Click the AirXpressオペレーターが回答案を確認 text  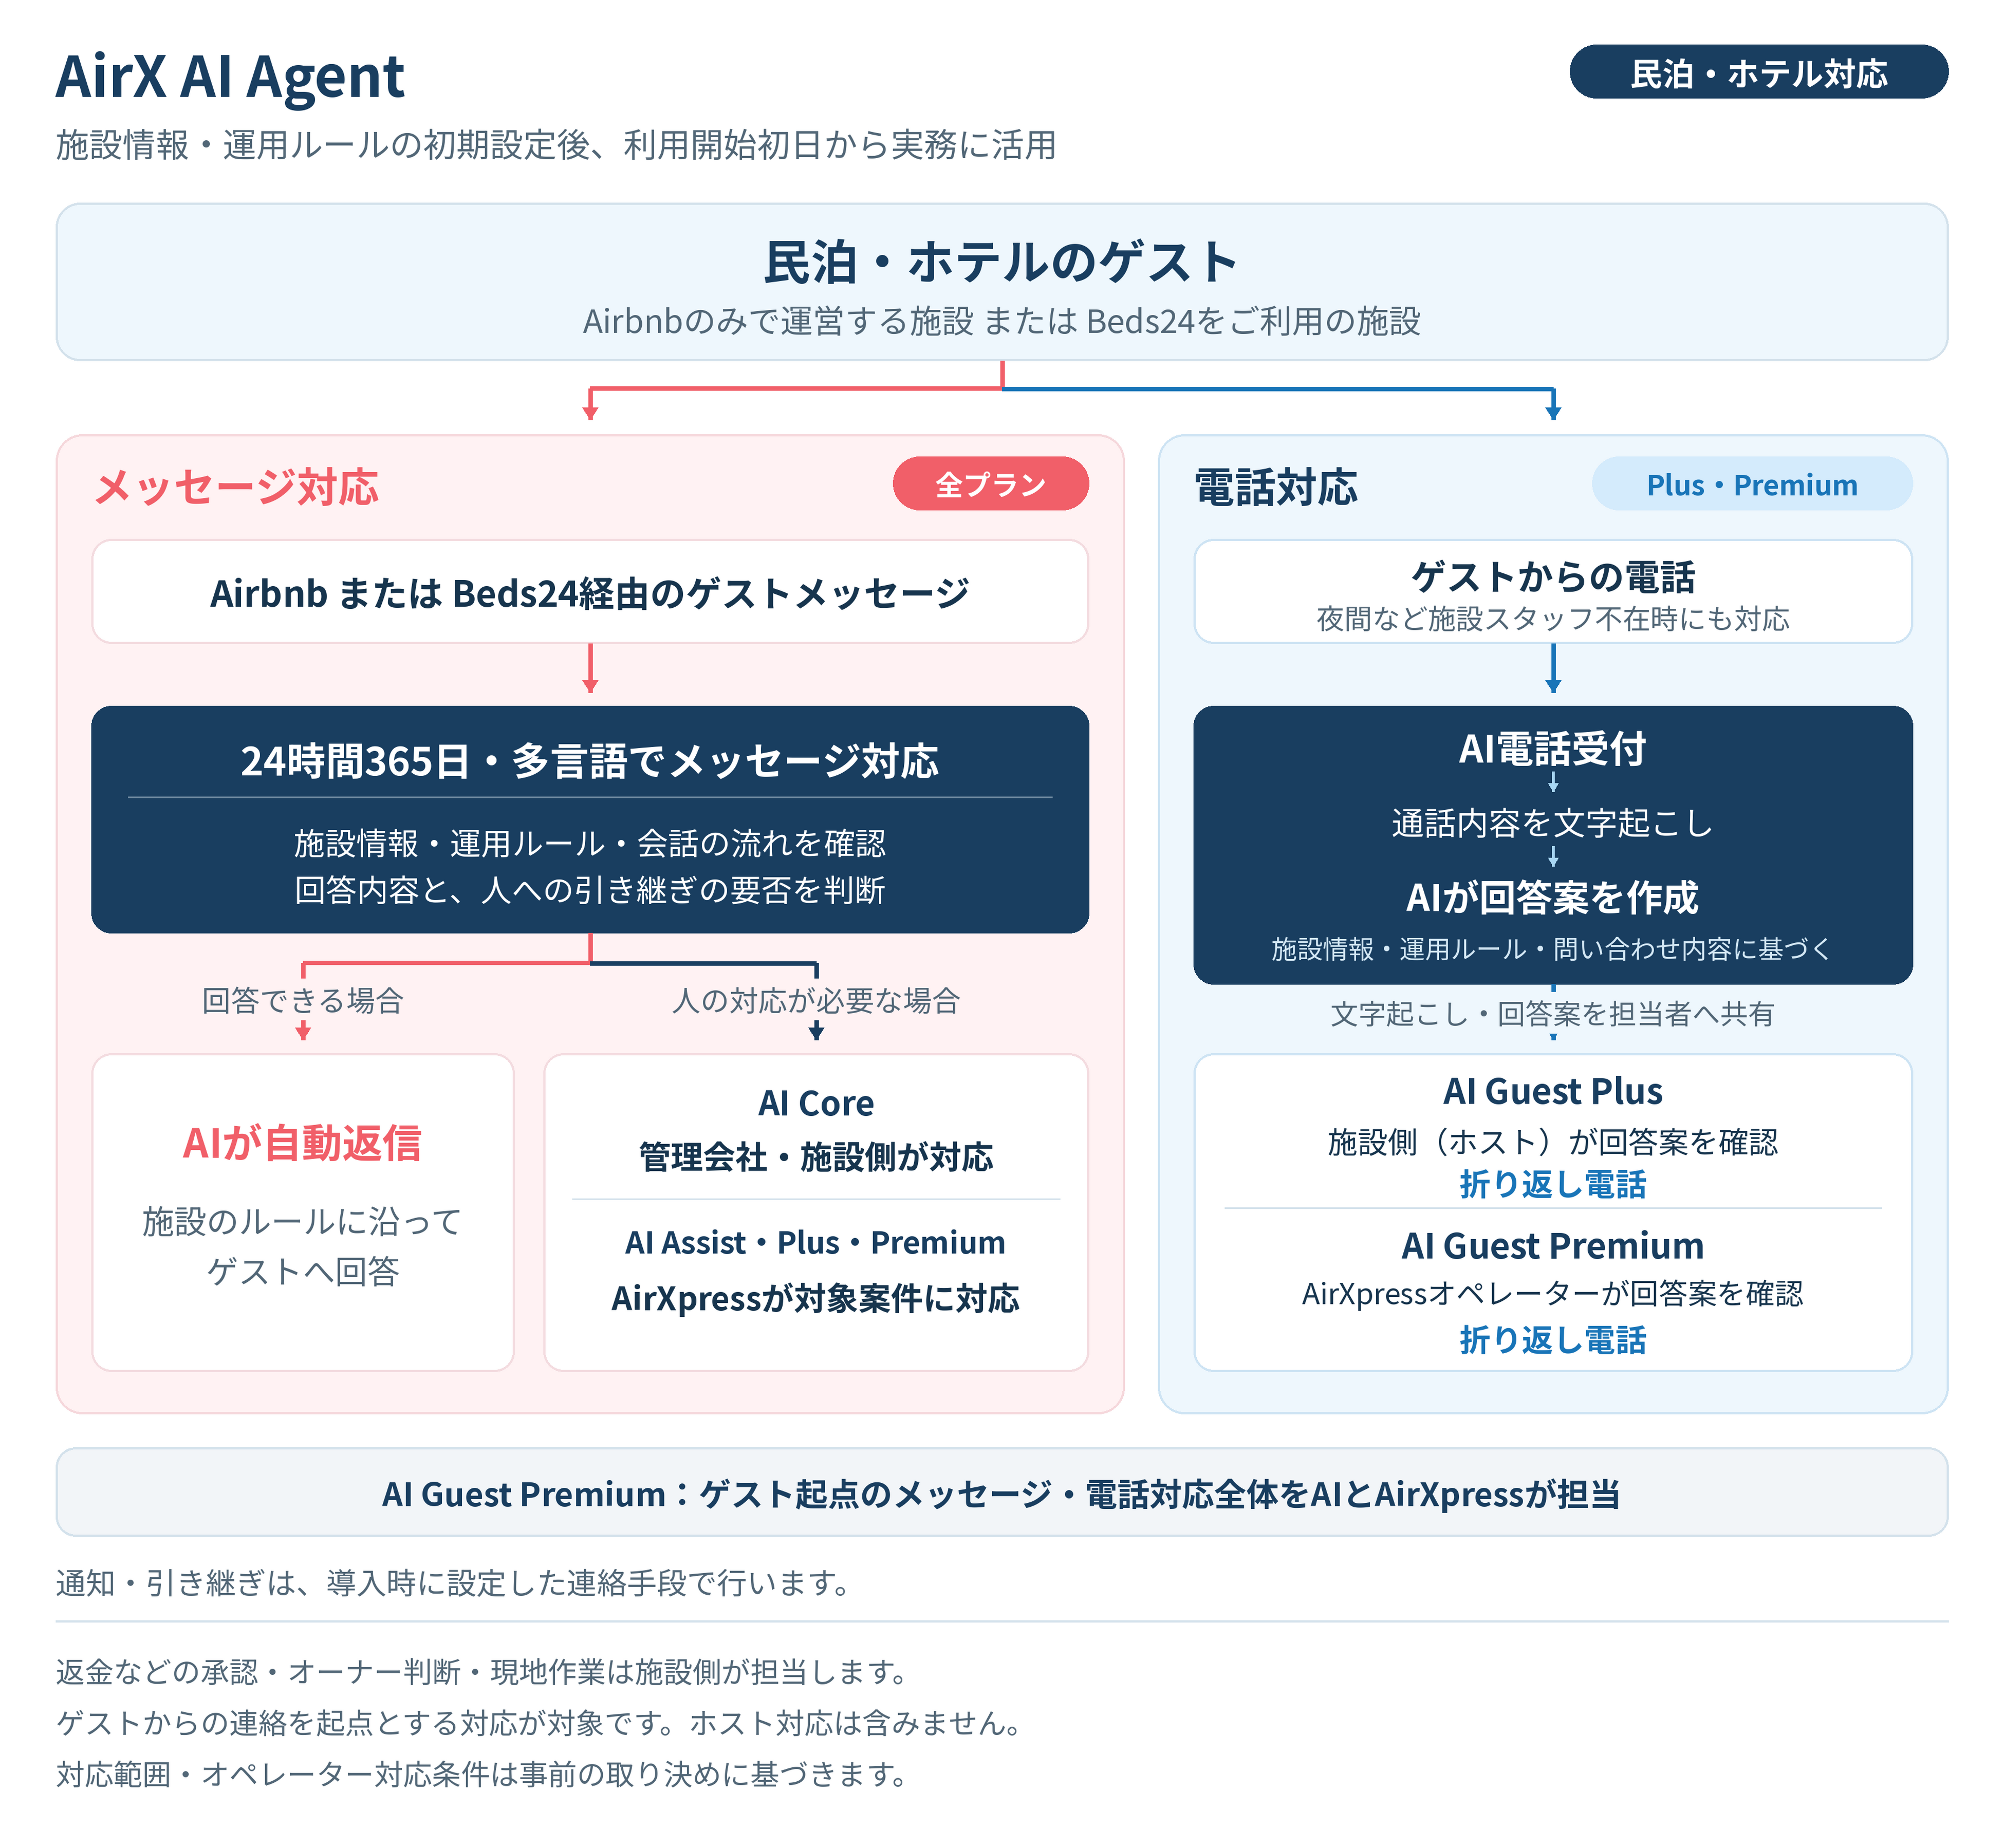point(1552,1293)
